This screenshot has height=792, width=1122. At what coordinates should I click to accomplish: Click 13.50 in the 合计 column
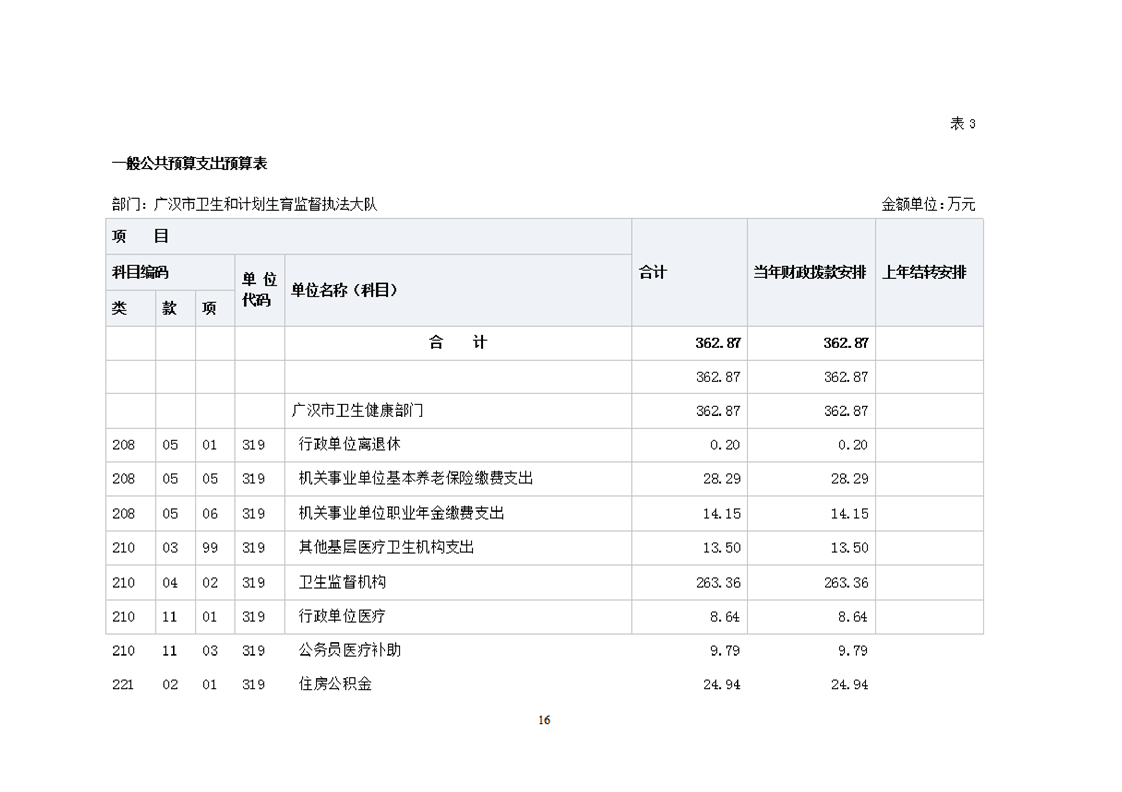tap(721, 548)
